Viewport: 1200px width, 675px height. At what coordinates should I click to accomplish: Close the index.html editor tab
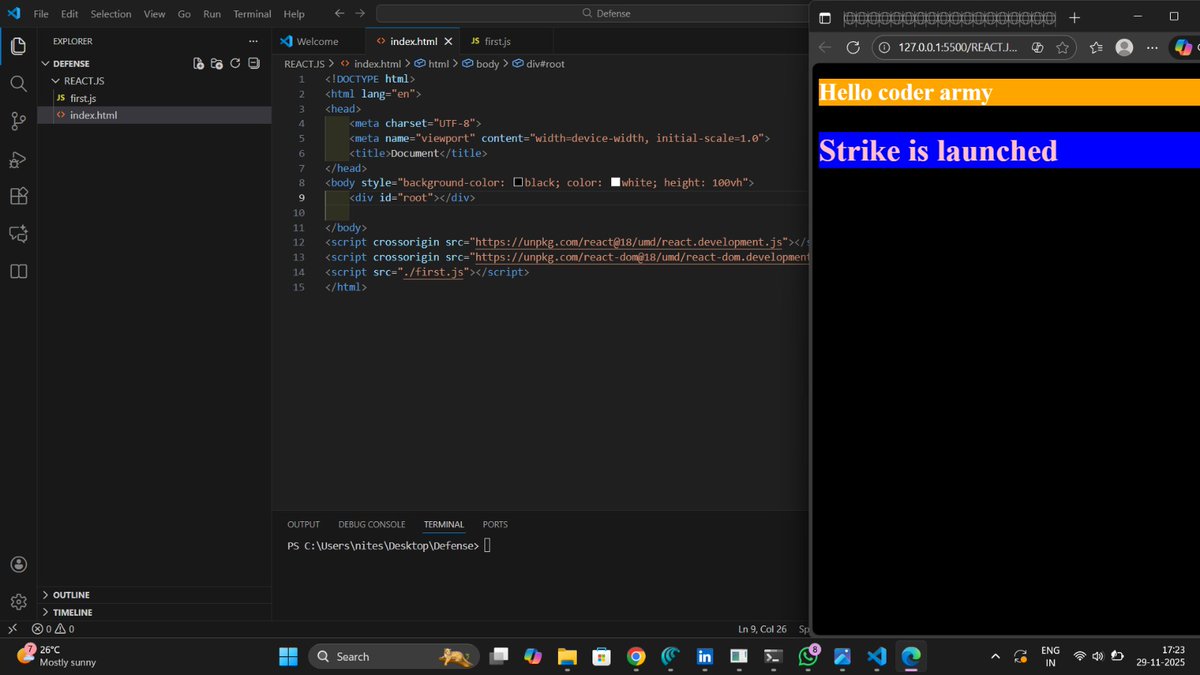[x=448, y=41]
